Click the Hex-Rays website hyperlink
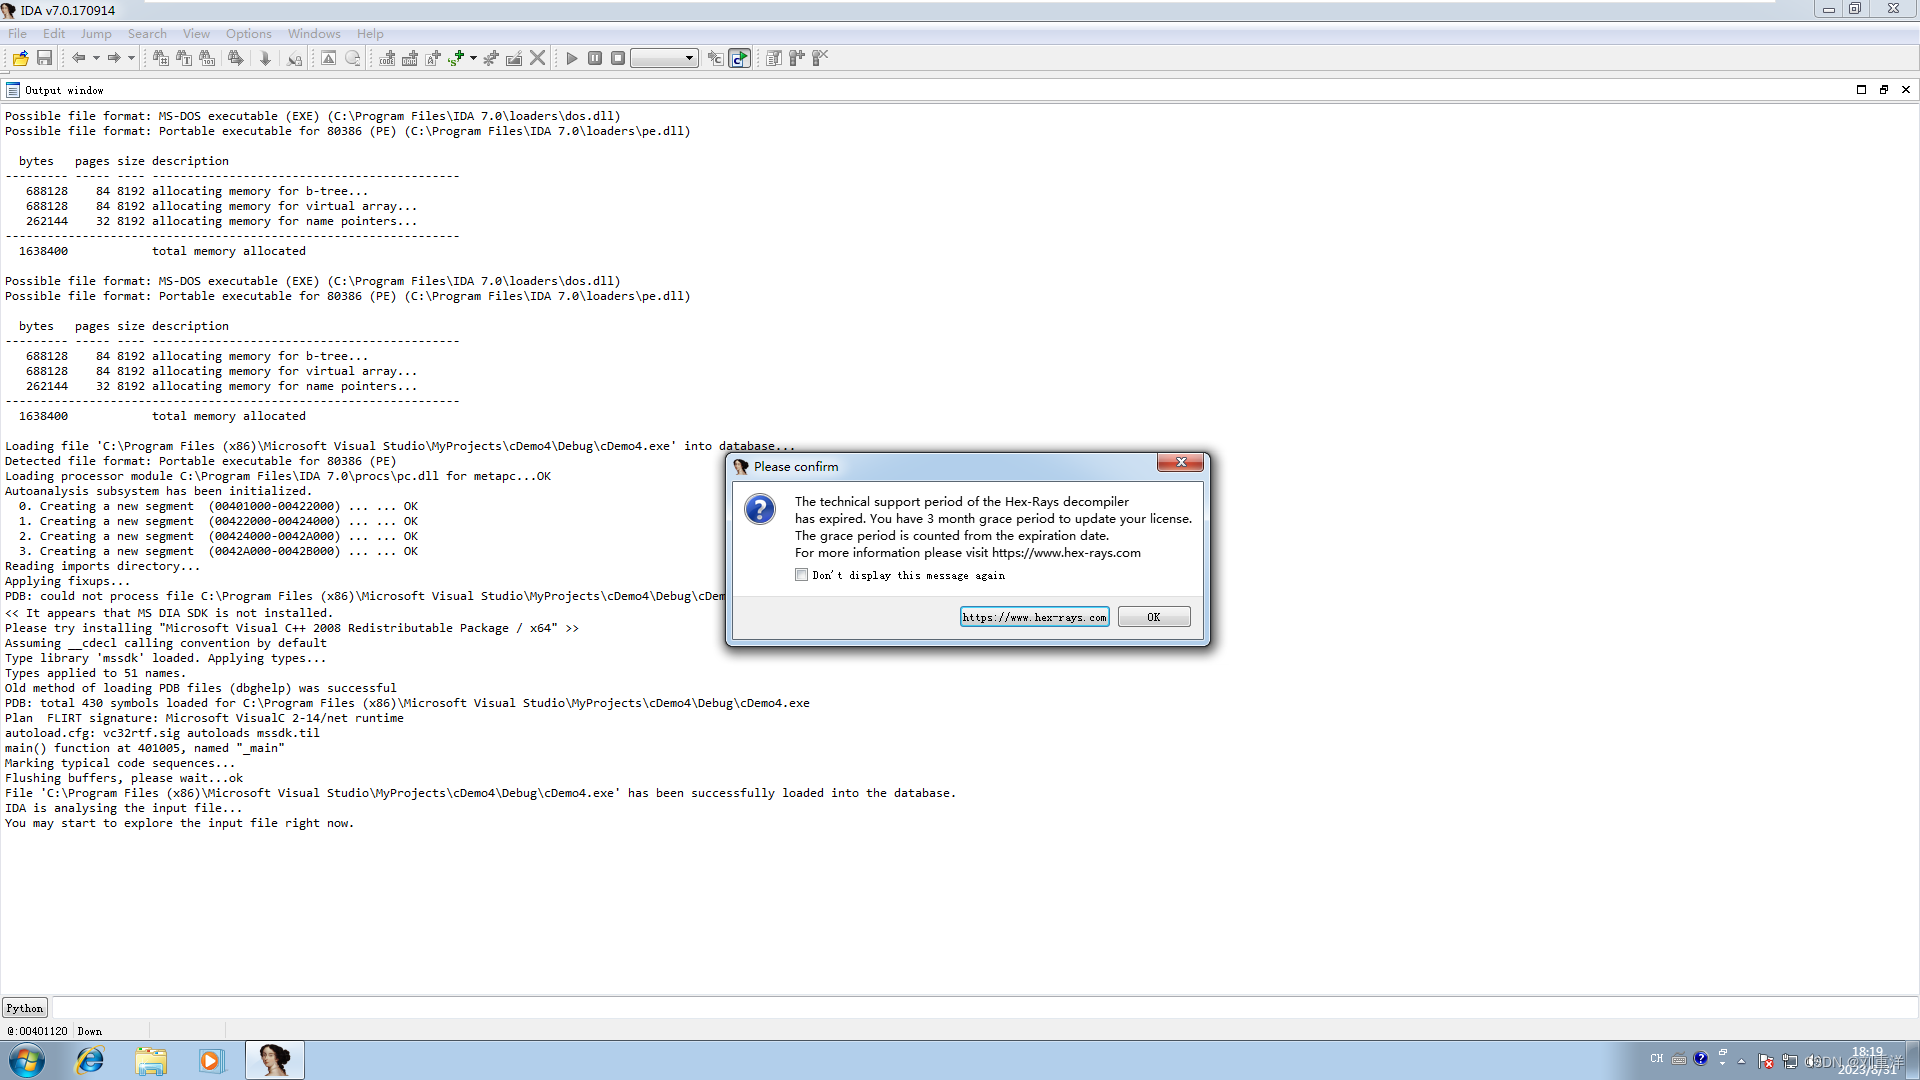The image size is (1920, 1080). [1033, 617]
